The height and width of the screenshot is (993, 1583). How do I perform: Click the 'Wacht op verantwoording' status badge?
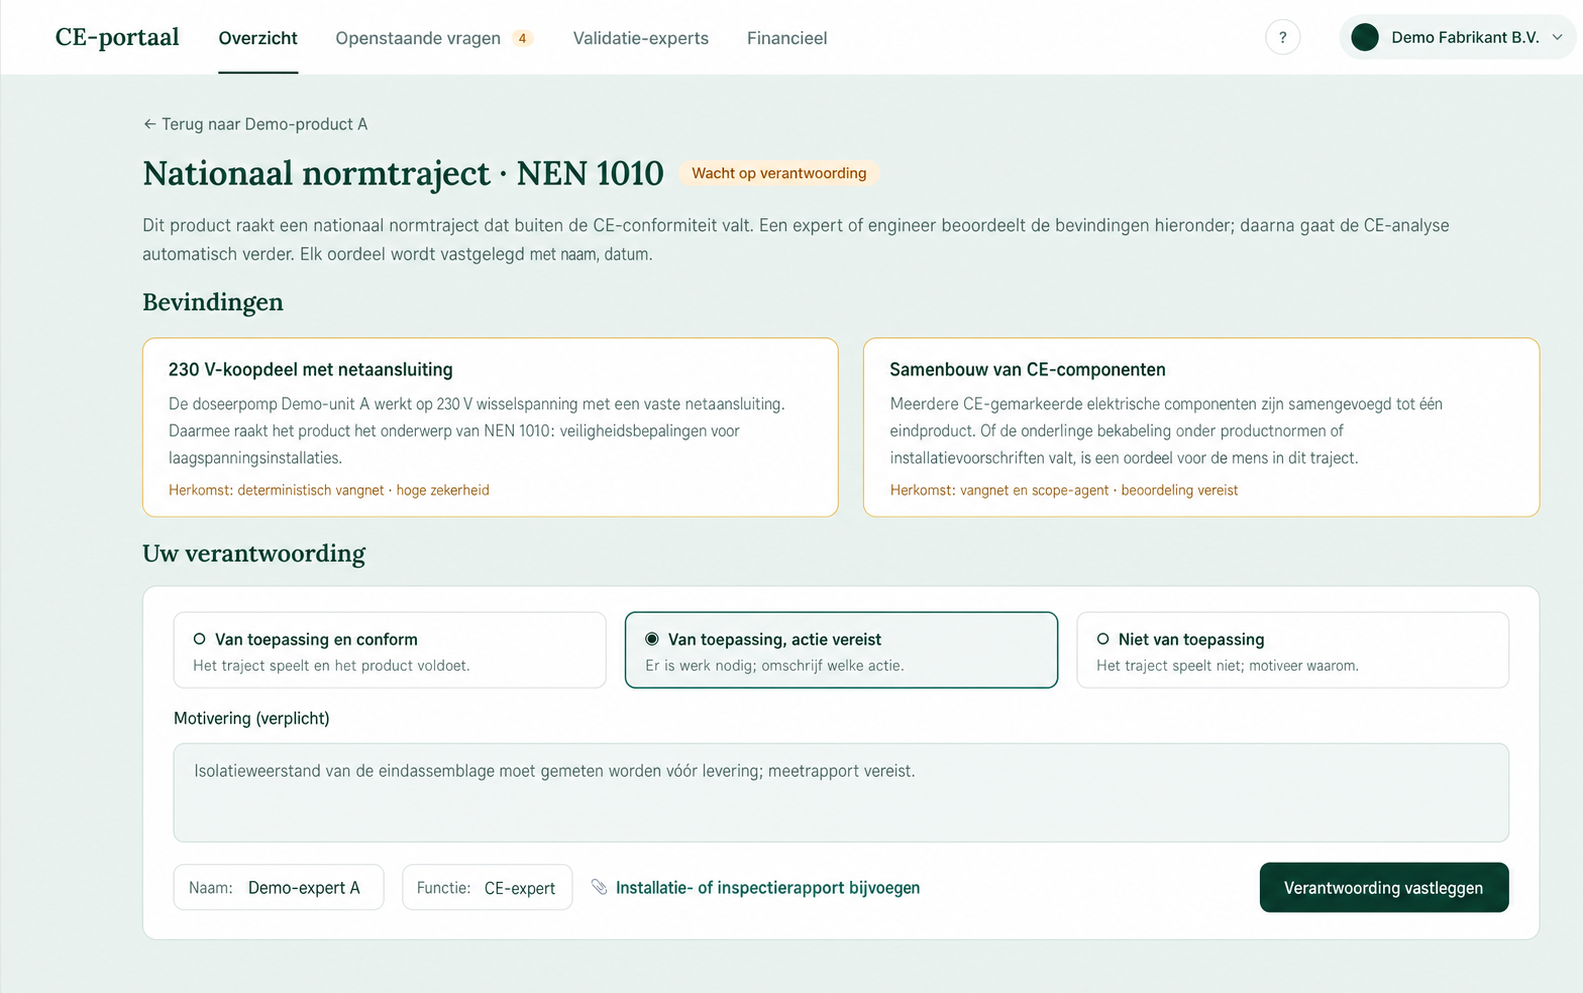779,173
